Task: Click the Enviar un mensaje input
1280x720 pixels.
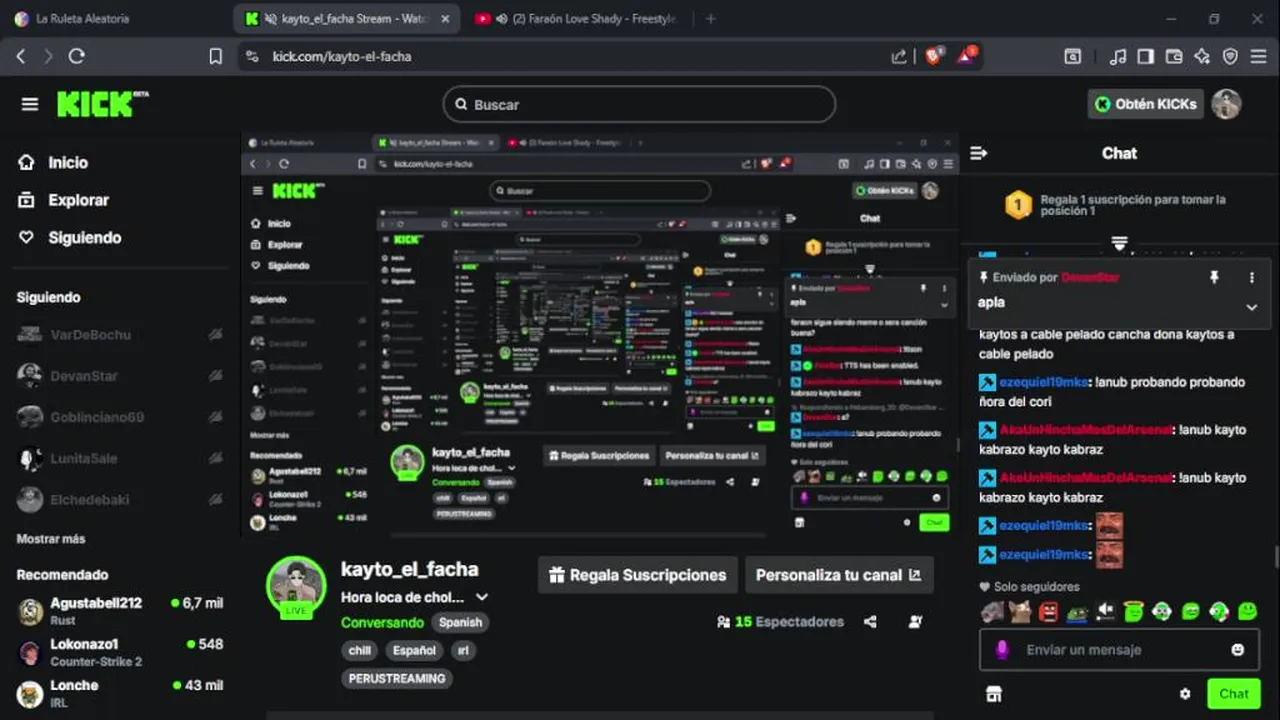Action: 1118,650
